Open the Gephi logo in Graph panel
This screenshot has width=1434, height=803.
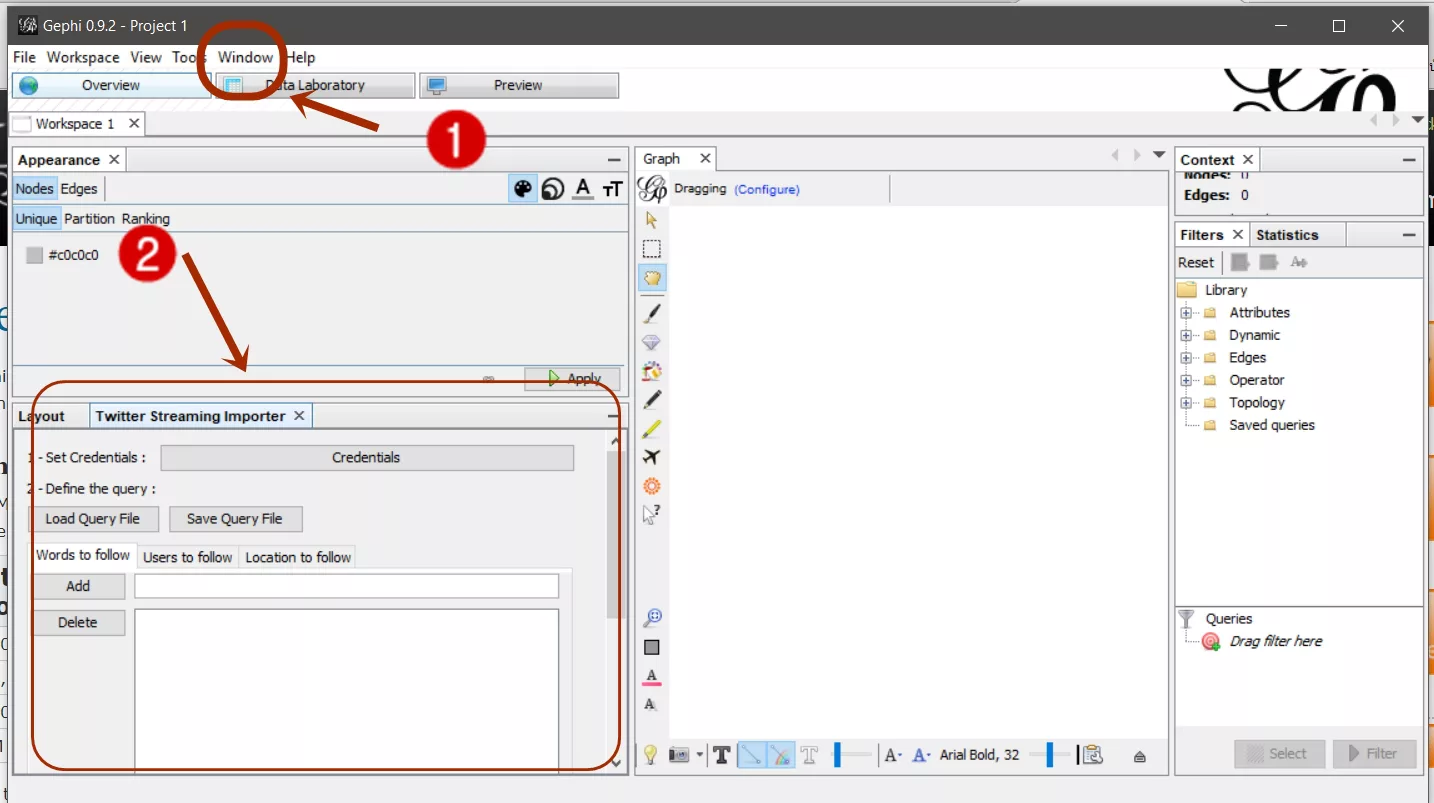tap(653, 189)
